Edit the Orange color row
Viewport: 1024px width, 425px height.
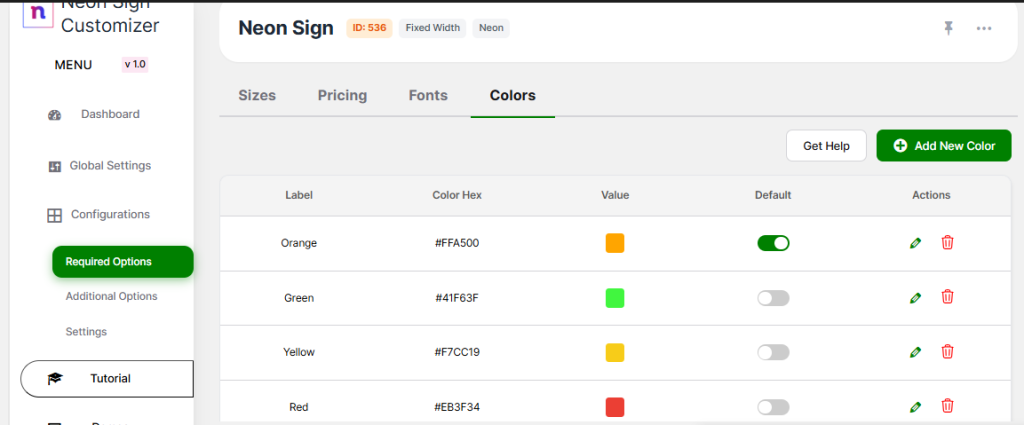pyautogui.click(x=915, y=243)
